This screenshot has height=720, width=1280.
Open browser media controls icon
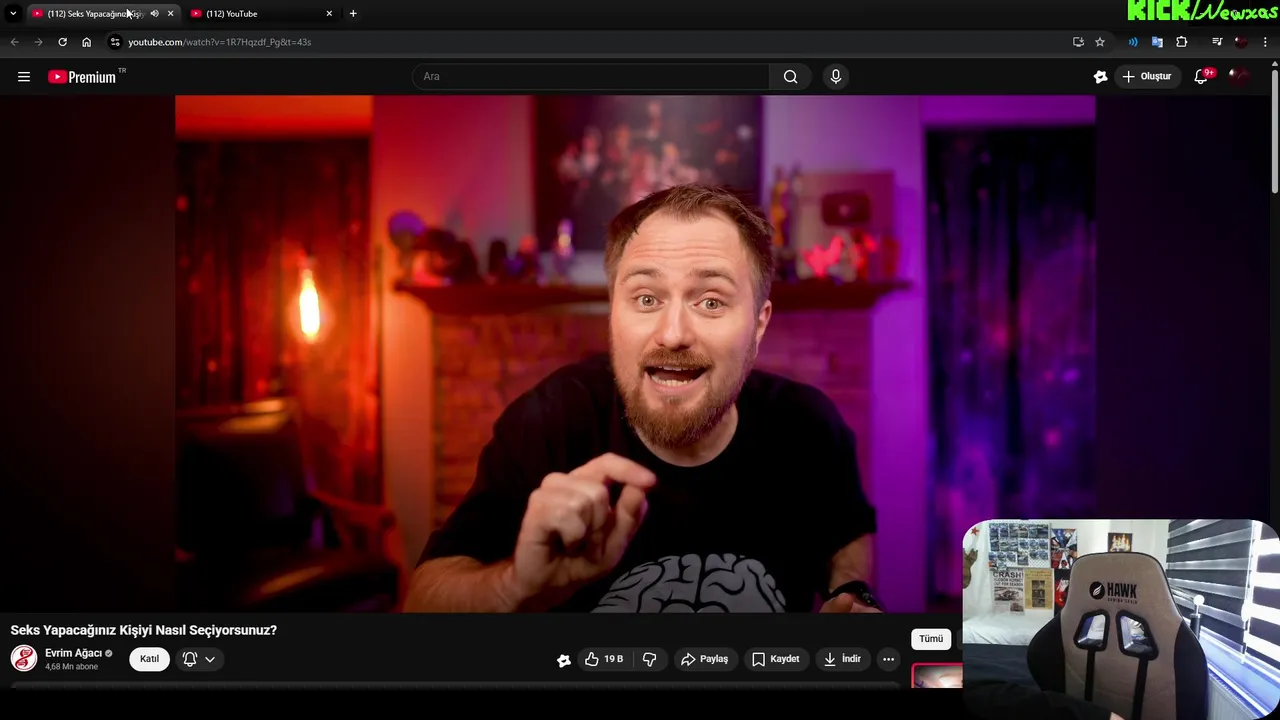[1217, 42]
